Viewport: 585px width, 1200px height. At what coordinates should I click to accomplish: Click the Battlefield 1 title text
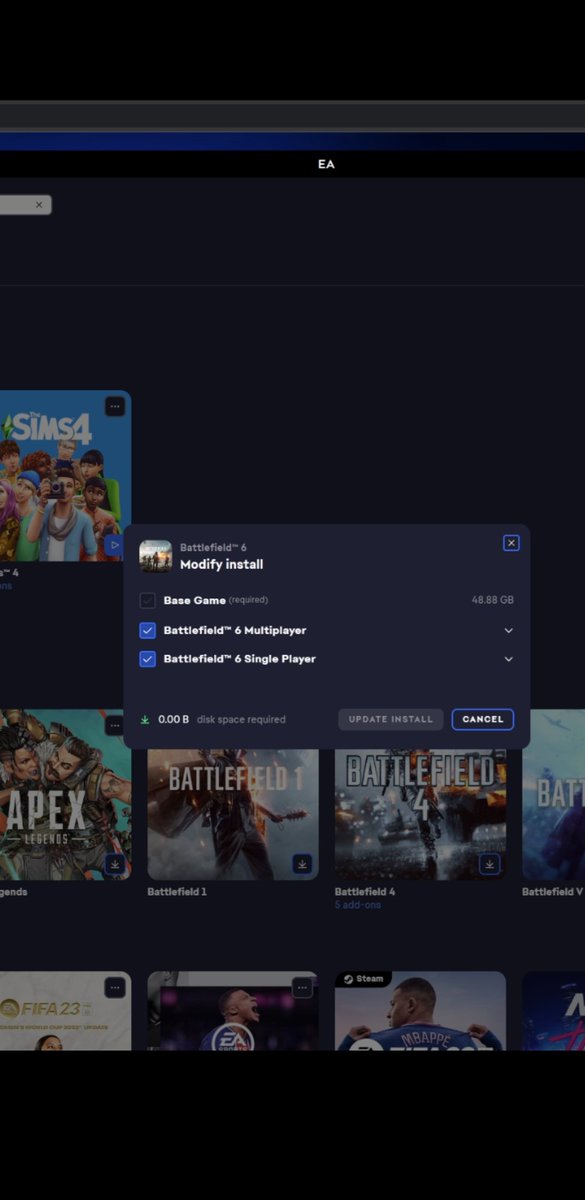177,891
